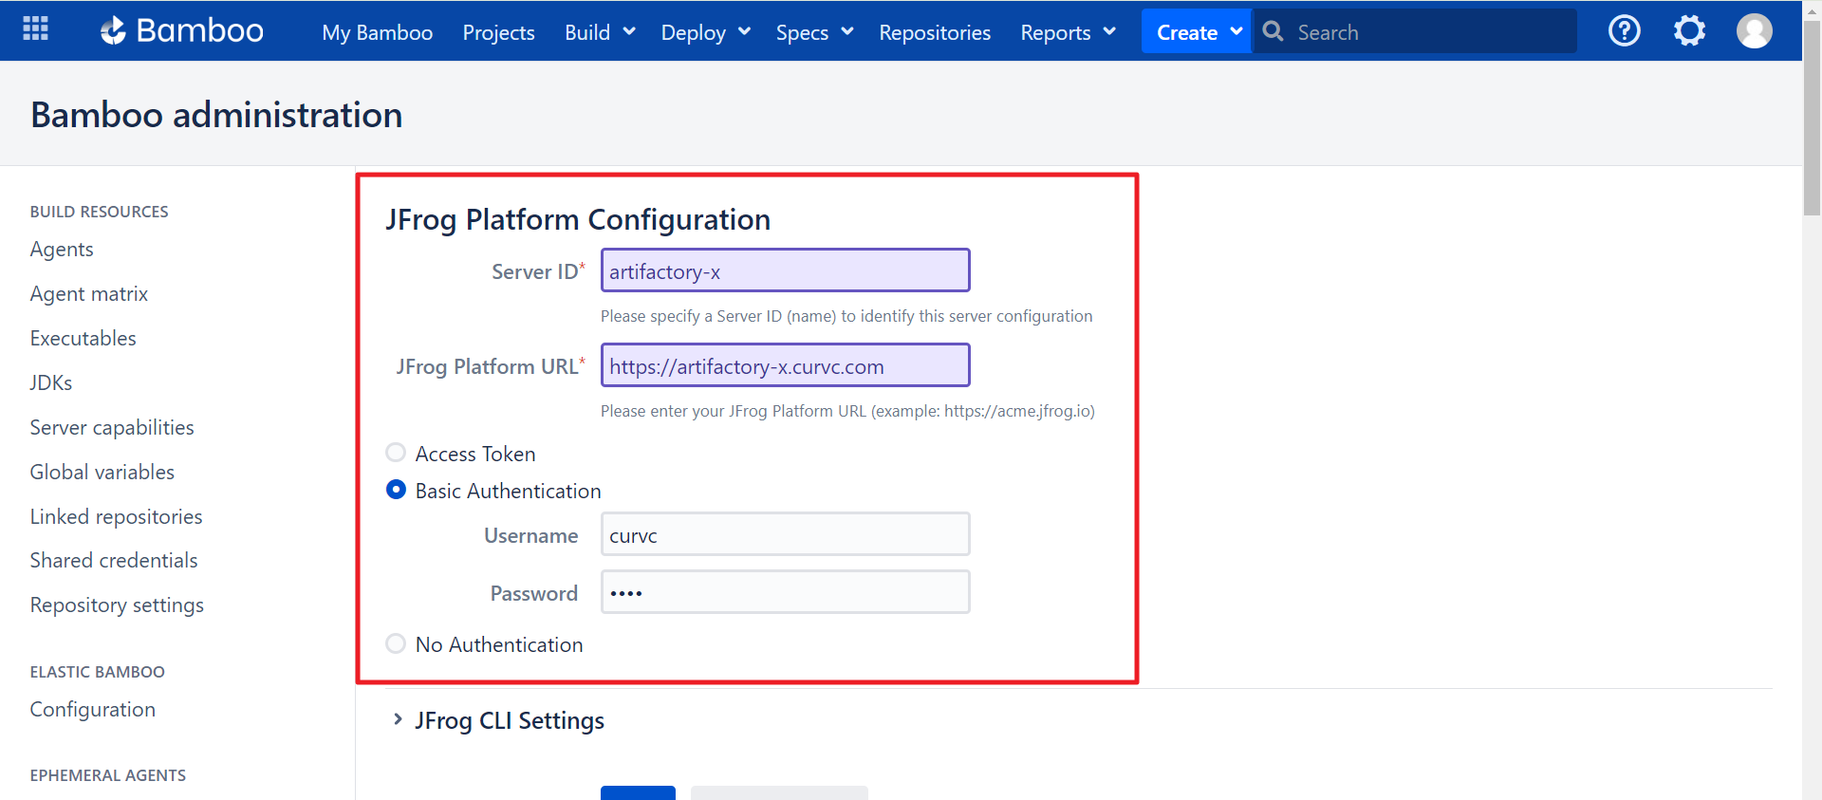Open JDKs sidebar link
This screenshot has width=1822, height=800.
click(51, 383)
